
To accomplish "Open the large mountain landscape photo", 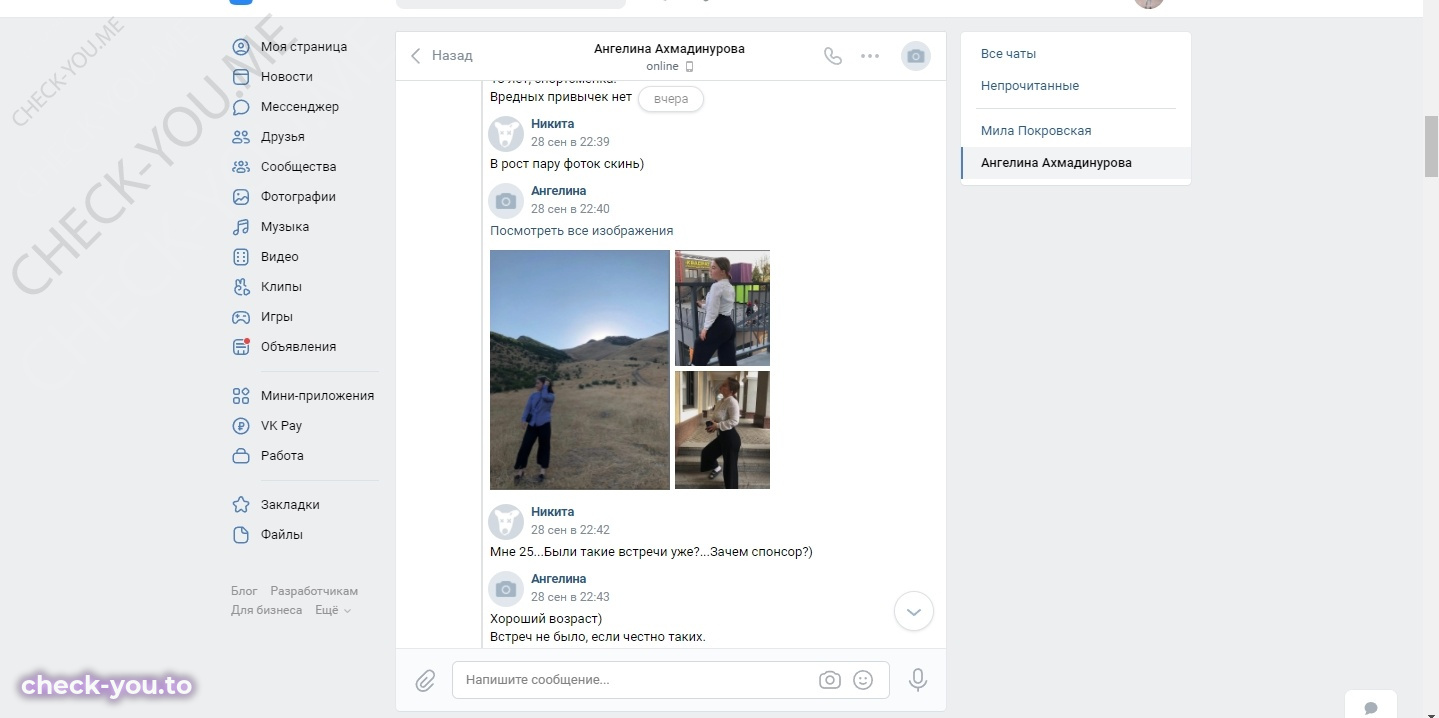I will (x=580, y=370).
